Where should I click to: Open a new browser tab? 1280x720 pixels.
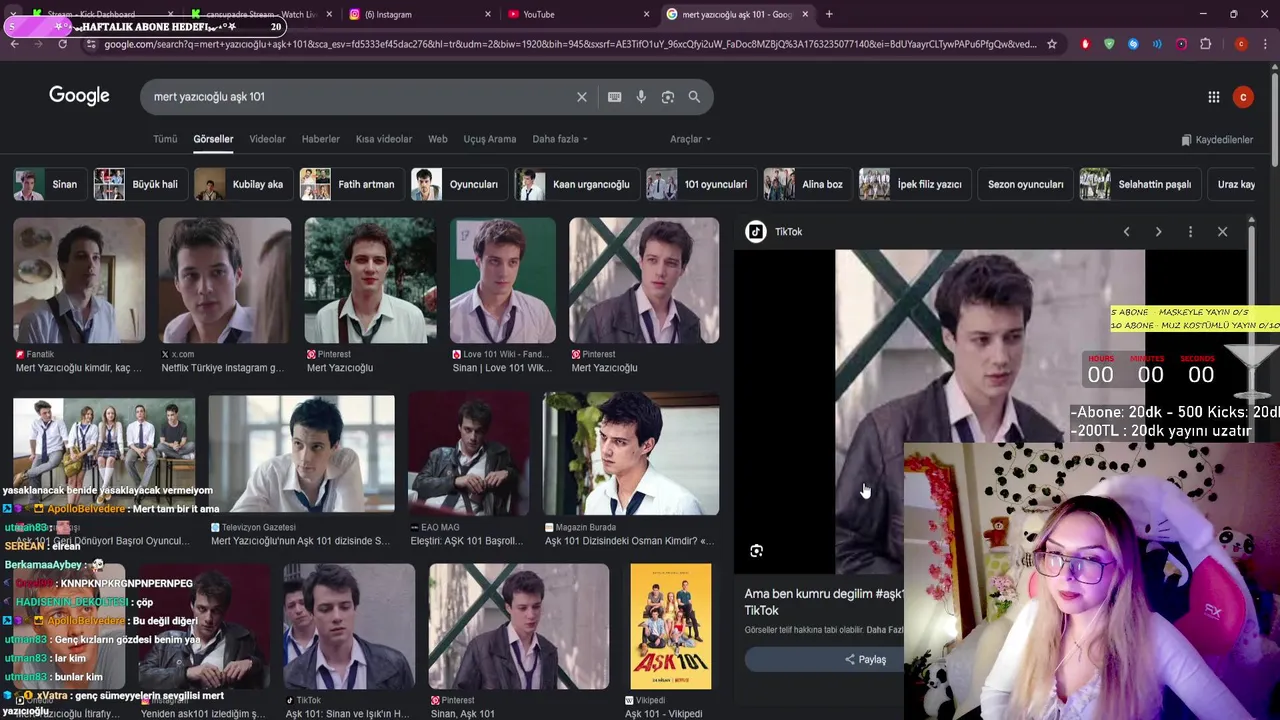click(x=829, y=14)
